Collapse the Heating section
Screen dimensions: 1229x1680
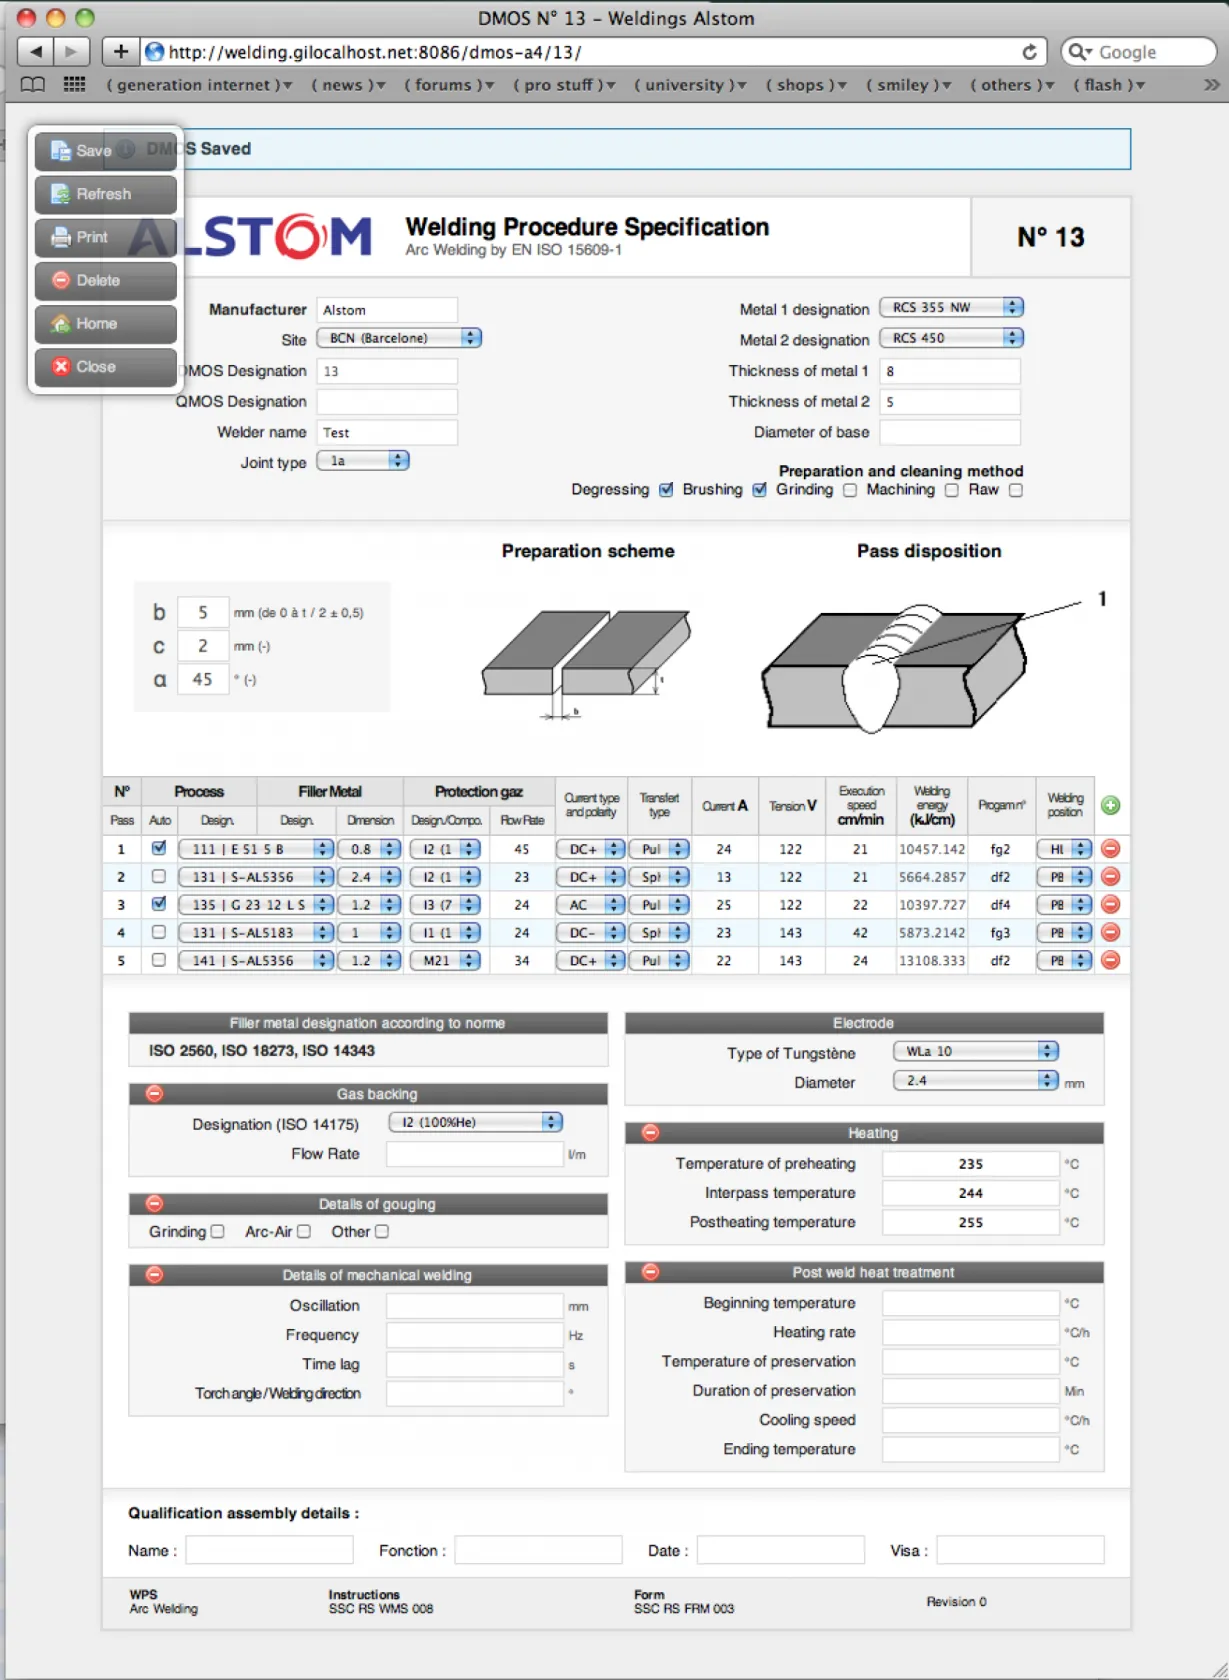click(650, 1132)
